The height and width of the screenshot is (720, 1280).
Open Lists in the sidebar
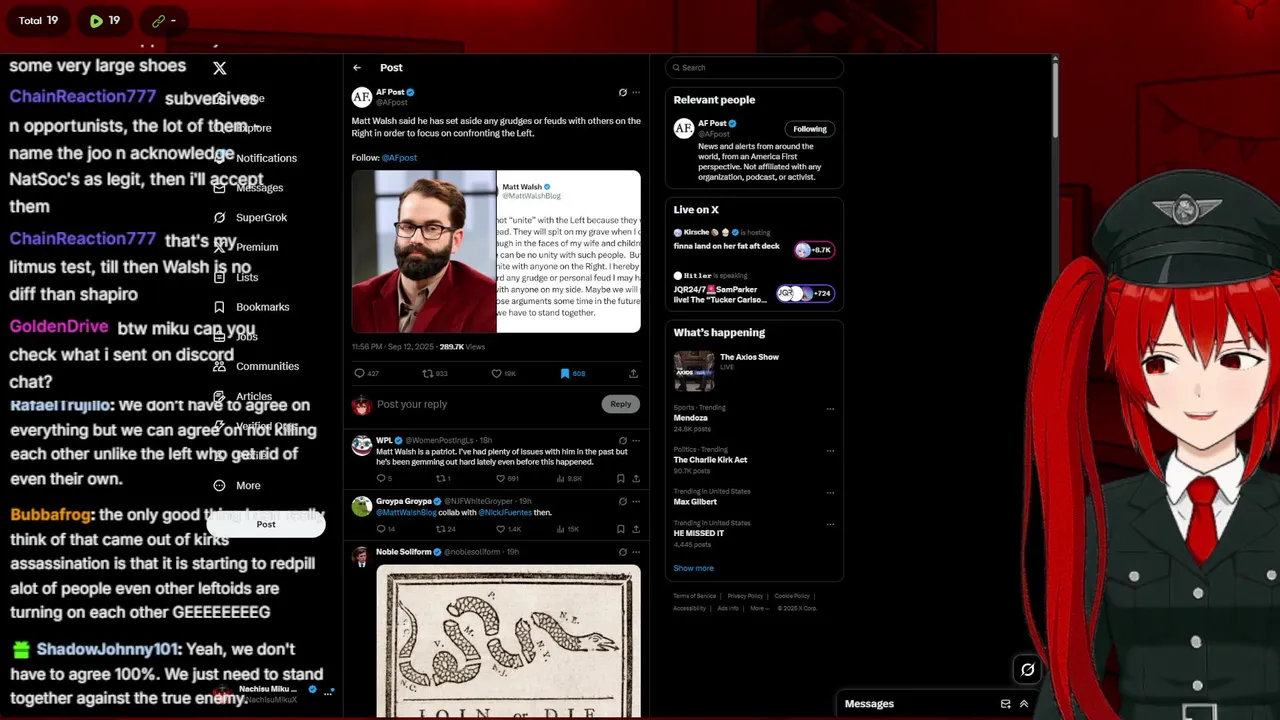pyautogui.click(x=236, y=277)
